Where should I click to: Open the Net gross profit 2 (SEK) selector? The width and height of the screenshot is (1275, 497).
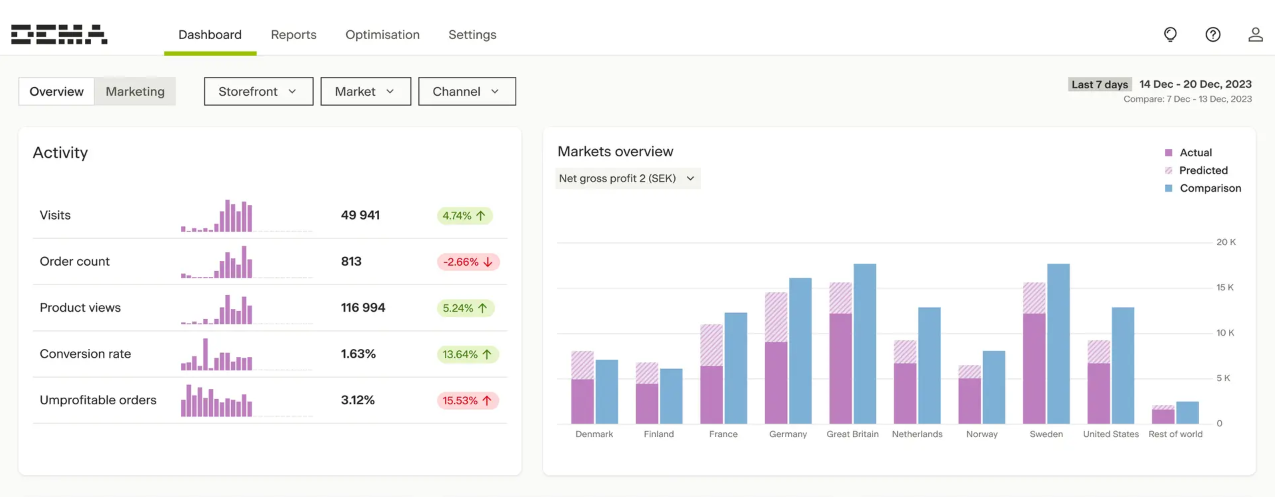627,179
